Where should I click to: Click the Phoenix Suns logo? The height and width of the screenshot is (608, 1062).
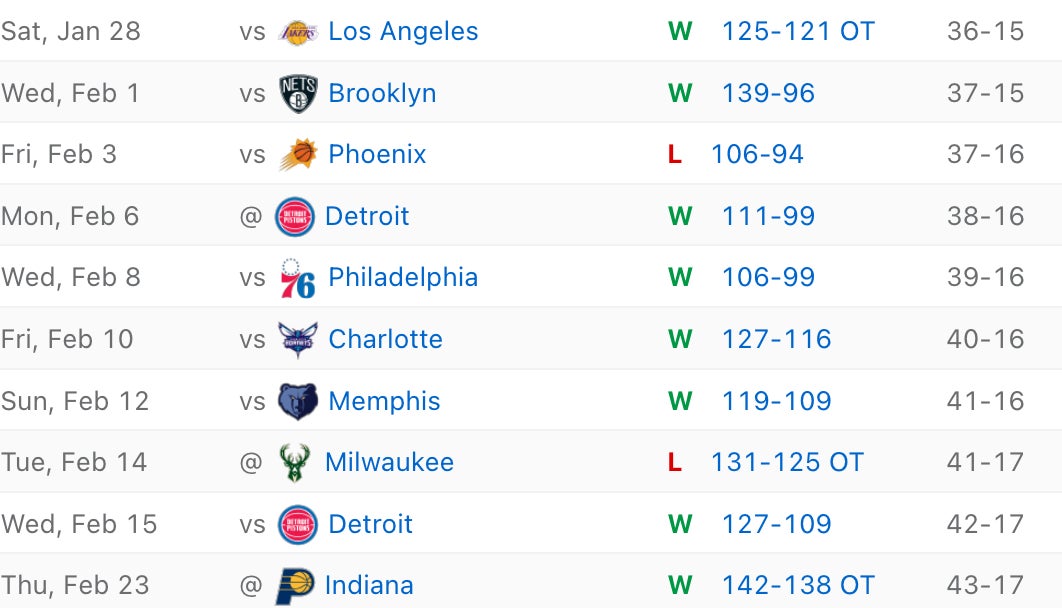tap(298, 155)
